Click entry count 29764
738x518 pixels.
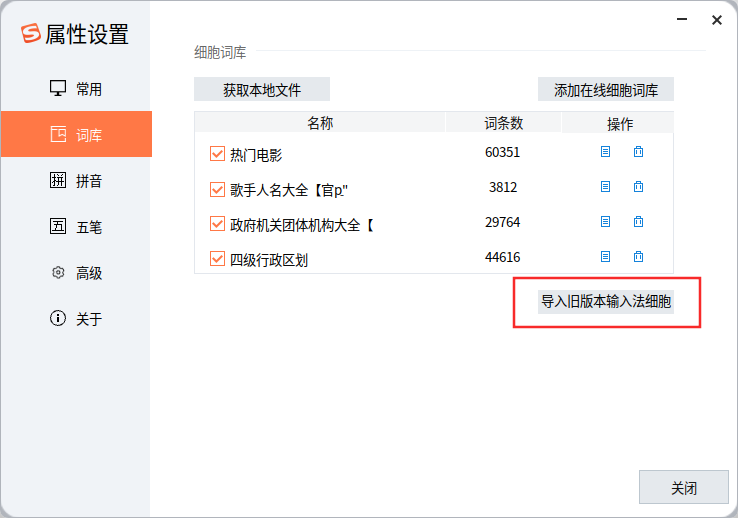click(502, 222)
